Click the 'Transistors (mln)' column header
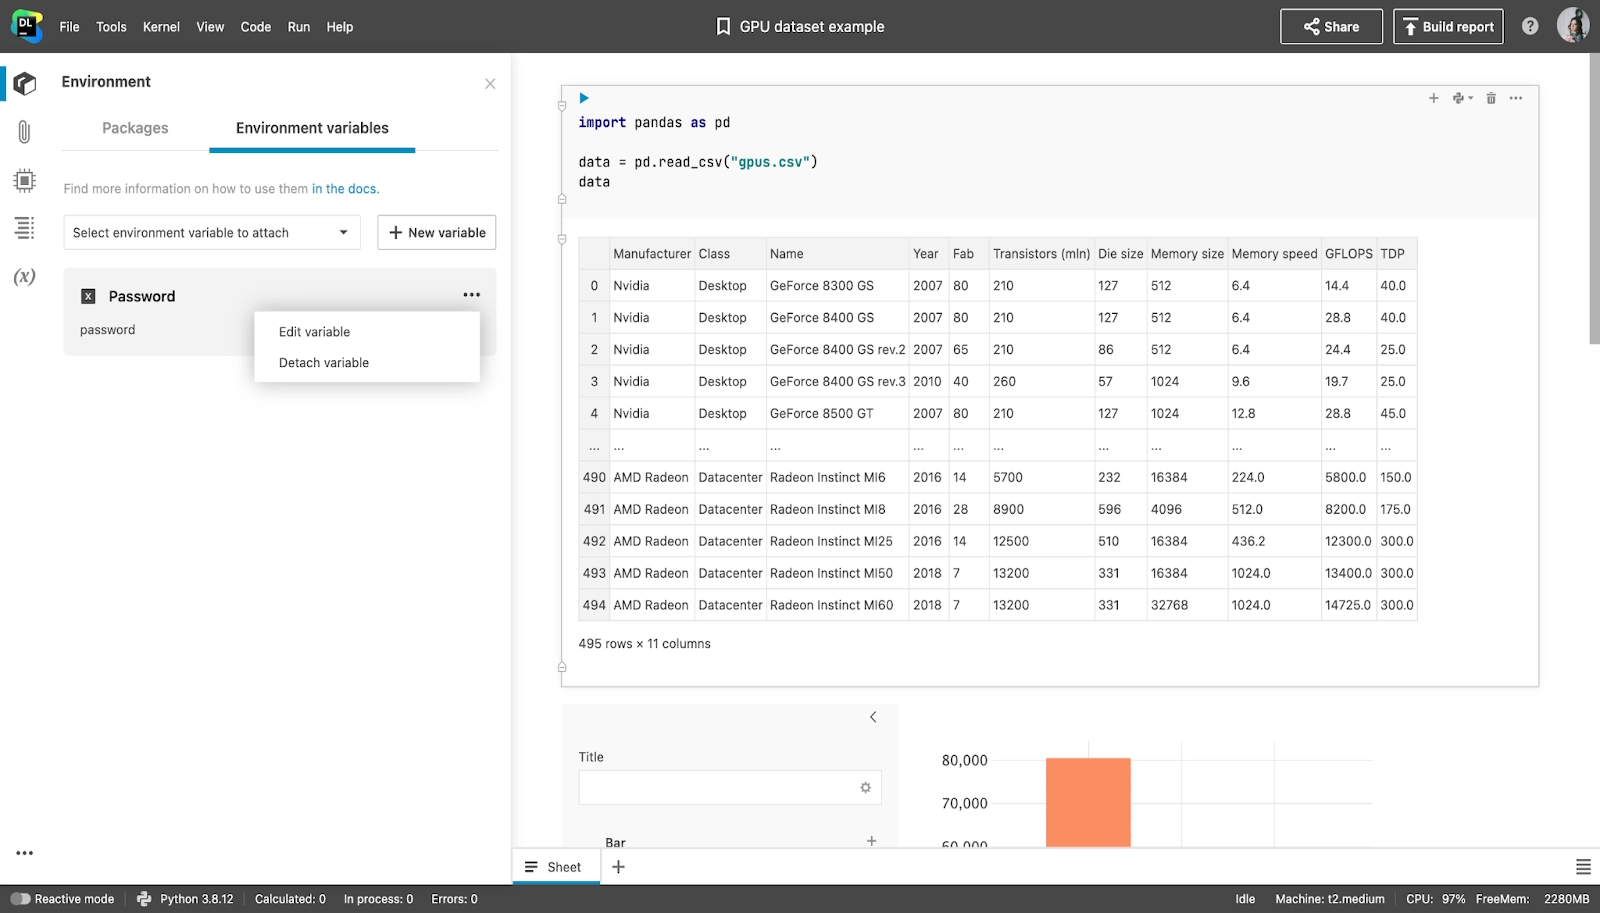The width and height of the screenshot is (1600, 913). pos(1041,254)
